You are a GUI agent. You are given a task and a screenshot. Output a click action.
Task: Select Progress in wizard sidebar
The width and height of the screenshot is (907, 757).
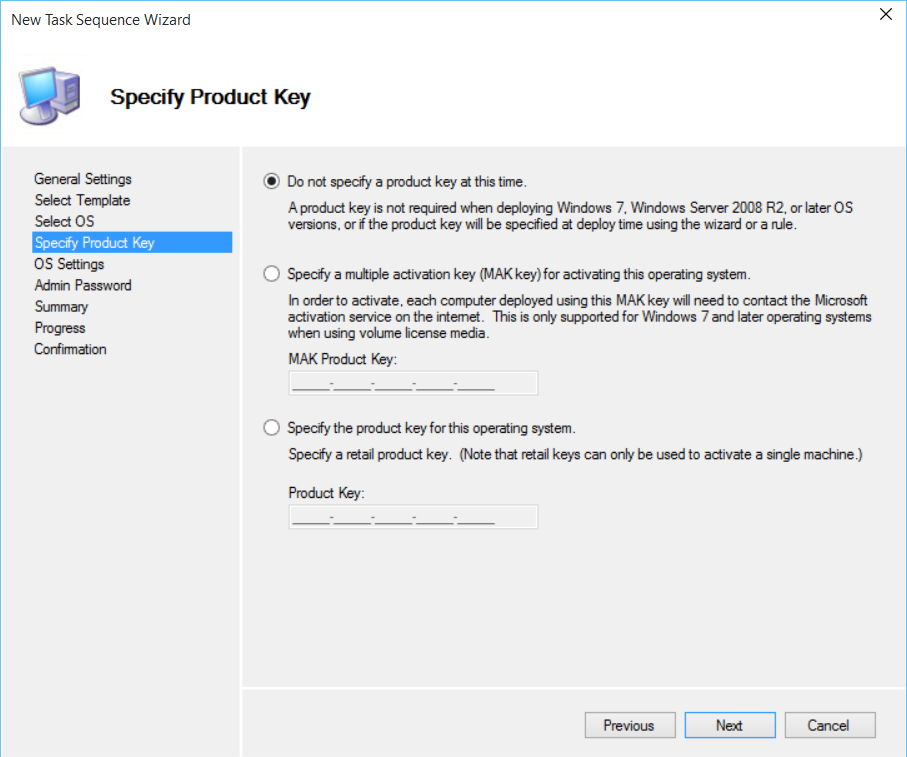[x=60, y=328]
